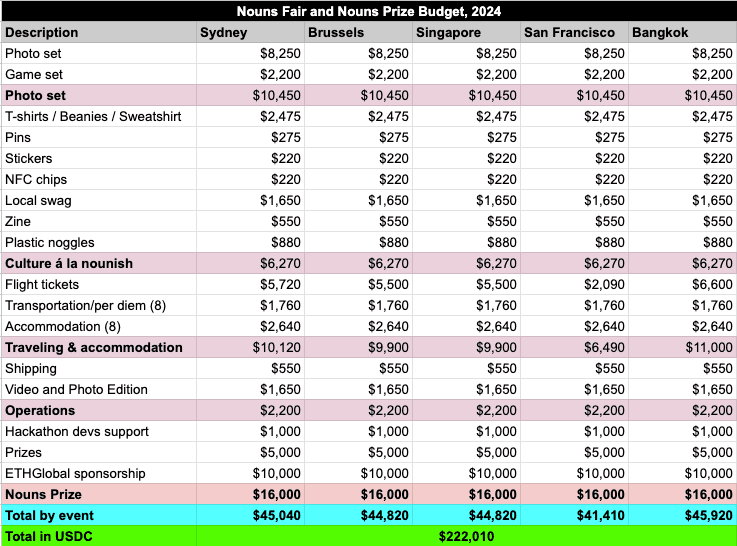Image resolution: width=737 pixels, height=546 pixels.
Task: Click the Traveling & accommodation row label
Action: pos(94,347)
